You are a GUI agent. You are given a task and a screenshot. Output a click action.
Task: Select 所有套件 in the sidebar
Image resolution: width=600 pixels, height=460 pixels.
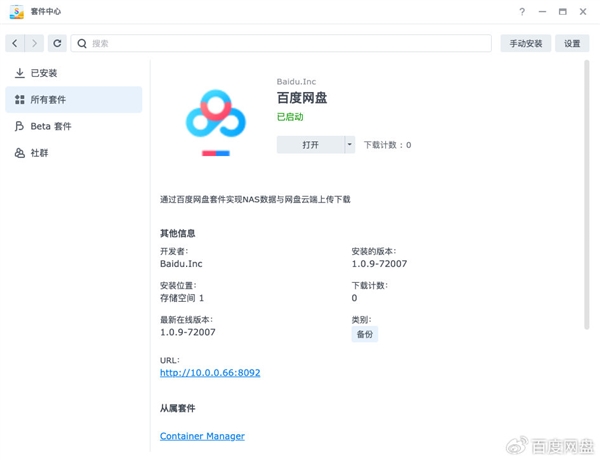click(x=50, y=100)
